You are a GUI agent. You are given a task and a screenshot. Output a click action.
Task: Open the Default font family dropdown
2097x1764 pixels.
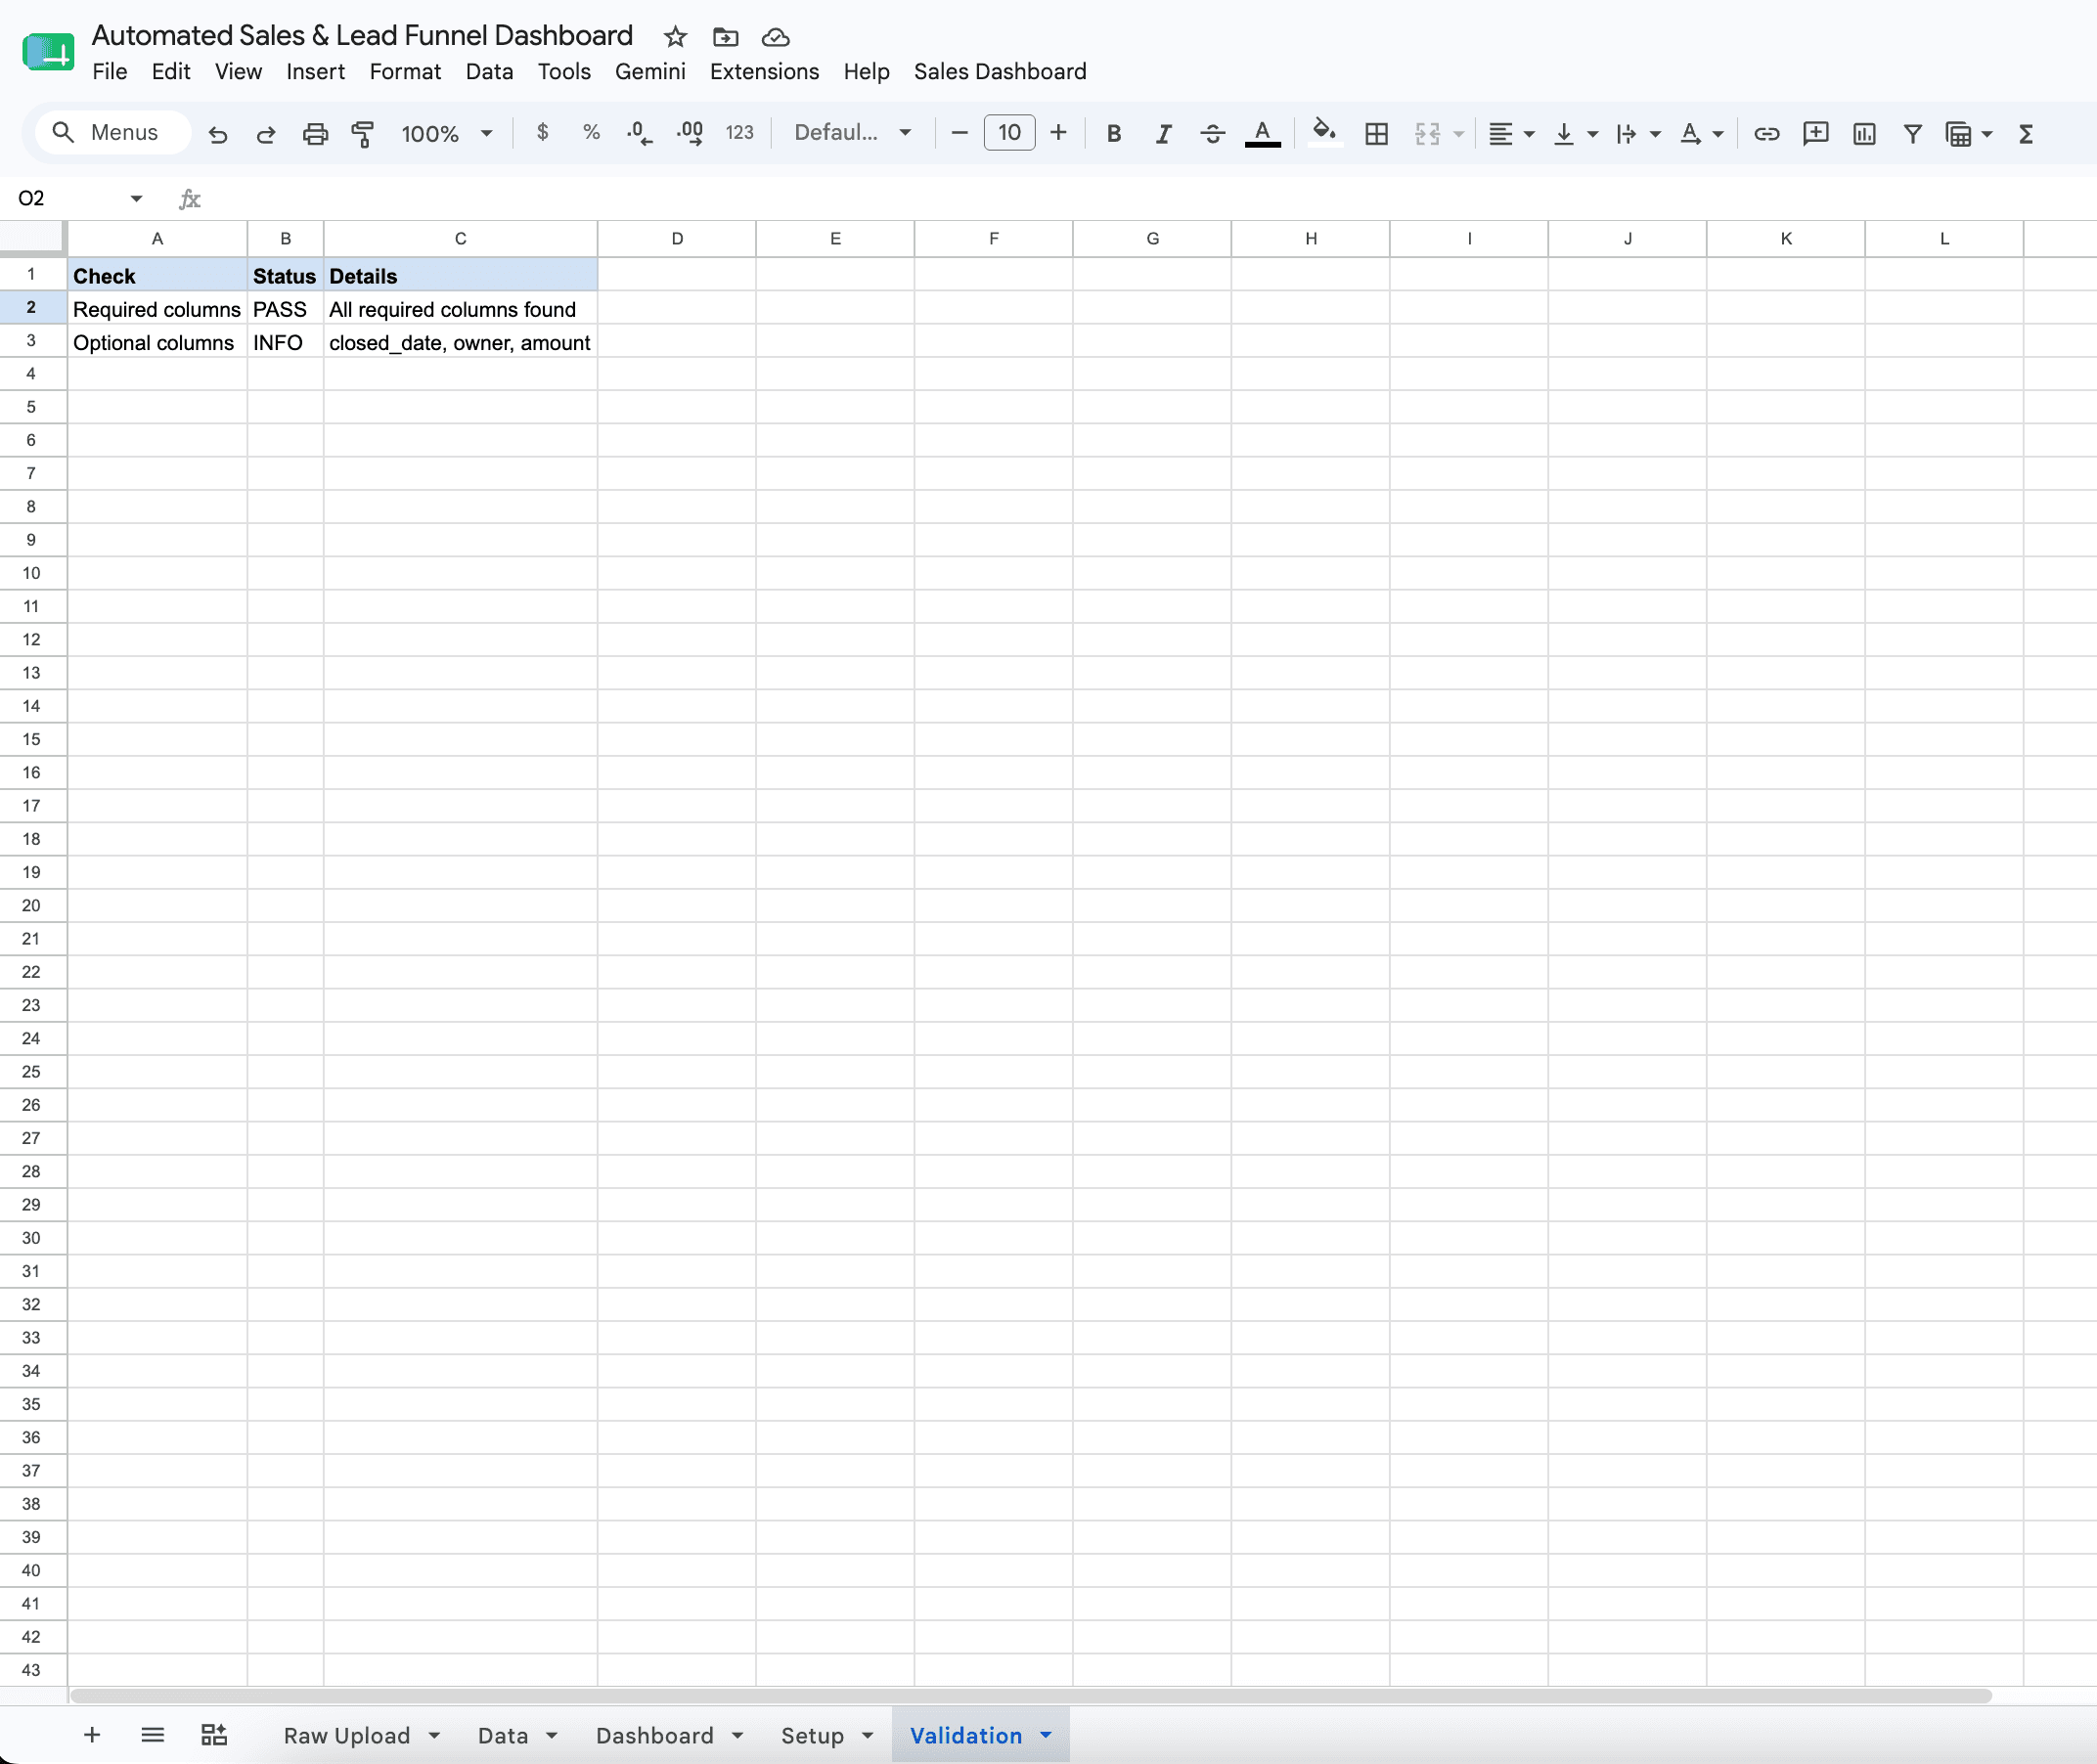[x=852, y=132]
